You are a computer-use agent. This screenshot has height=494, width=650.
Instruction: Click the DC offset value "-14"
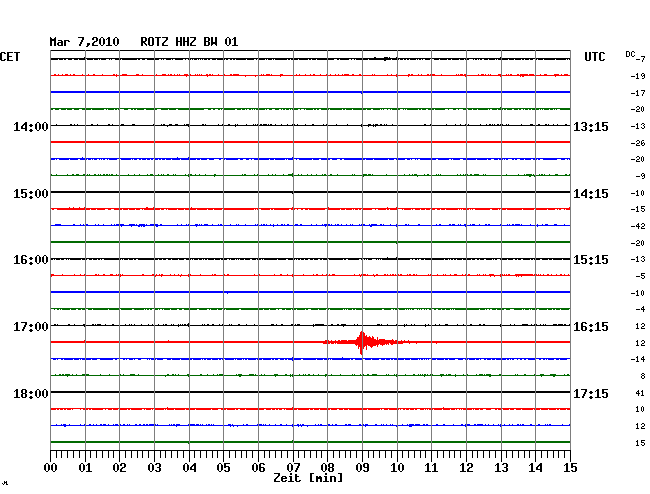638,359
